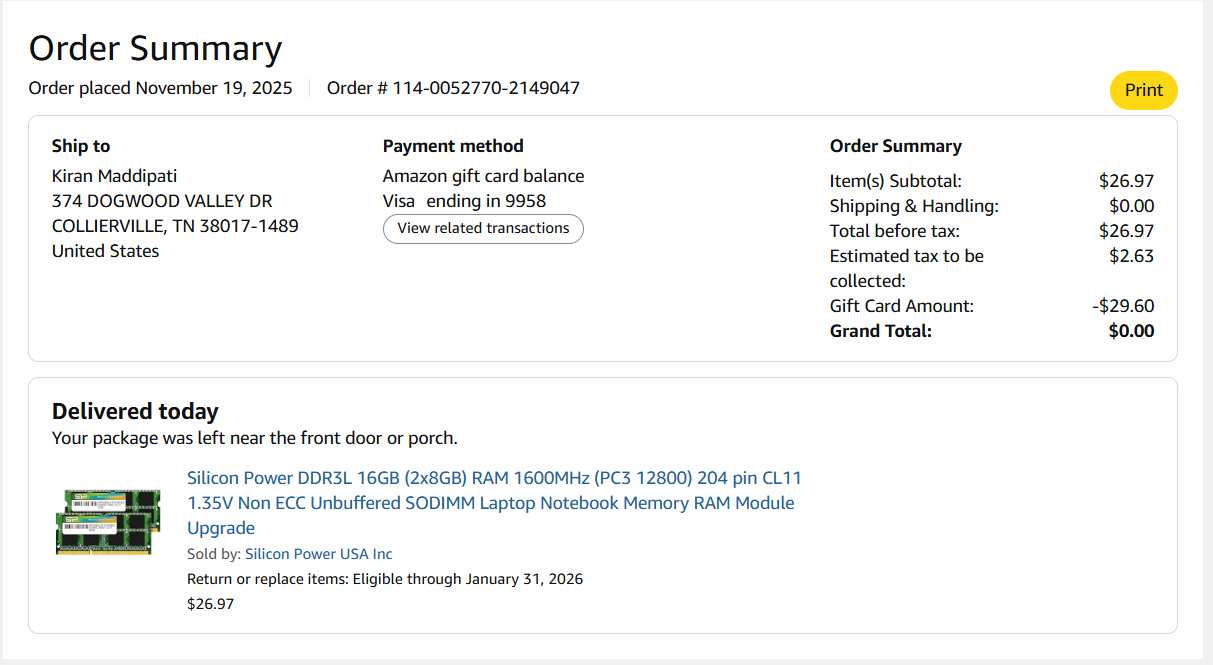
Task: Click the Gift Card Amount -$29.60 value
Action: pos(1123,306)
